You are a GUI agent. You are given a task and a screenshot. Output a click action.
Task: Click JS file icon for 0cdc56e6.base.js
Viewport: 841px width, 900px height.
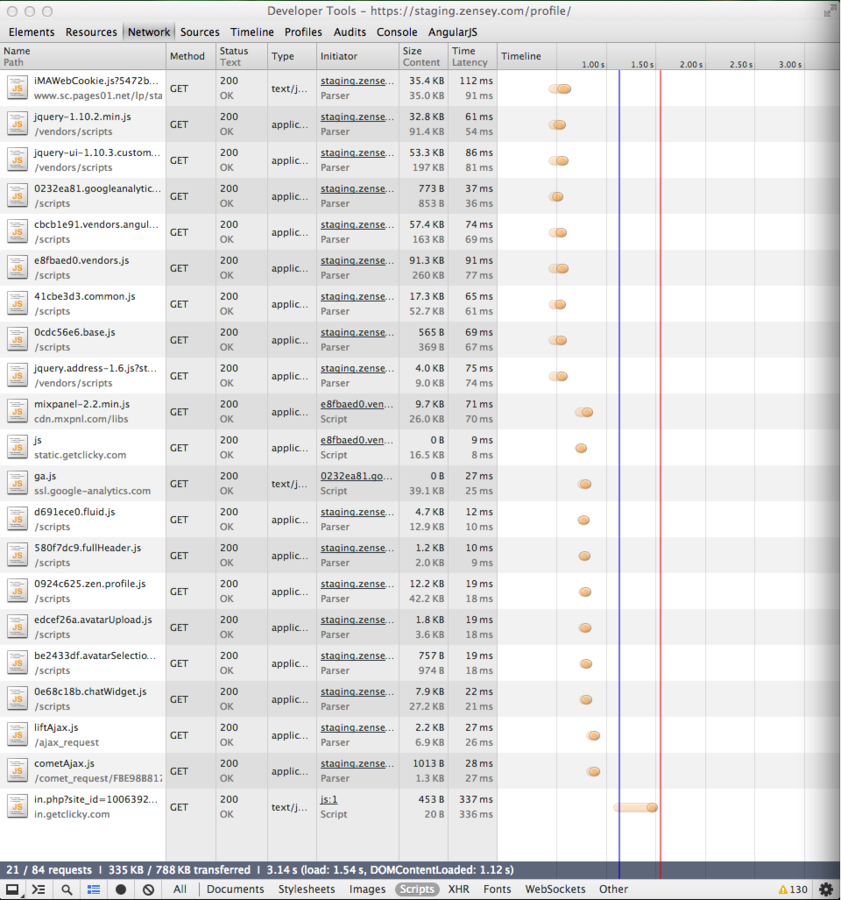click(x=17, y=340)
